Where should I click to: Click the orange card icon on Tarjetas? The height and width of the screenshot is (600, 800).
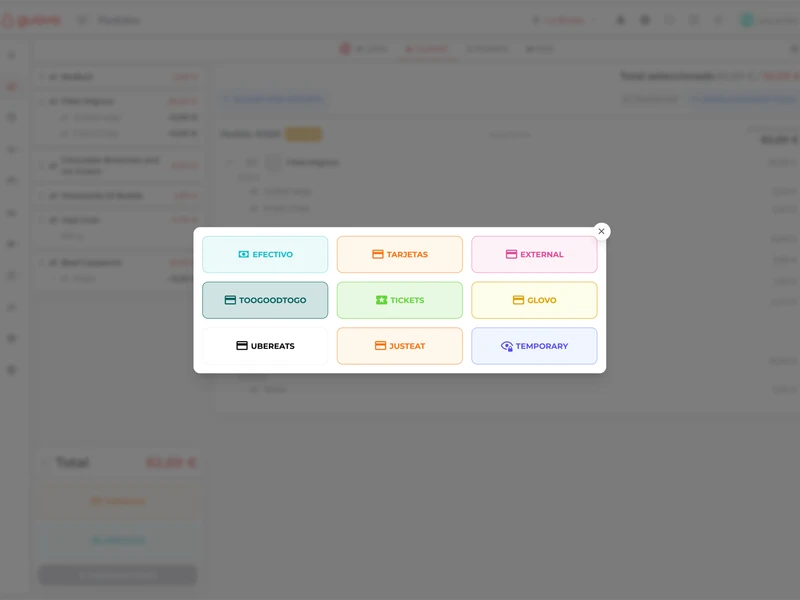tap(378, 255)
